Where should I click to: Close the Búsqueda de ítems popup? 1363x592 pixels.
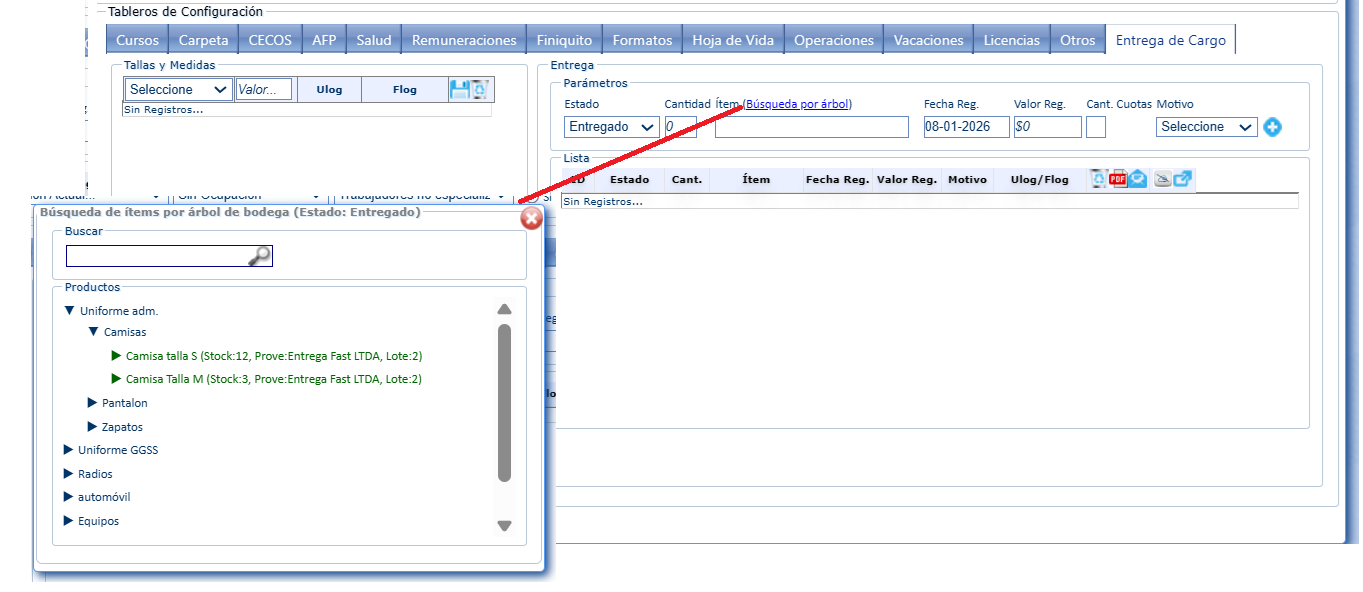pyautogui.click(x=532, y=218)
